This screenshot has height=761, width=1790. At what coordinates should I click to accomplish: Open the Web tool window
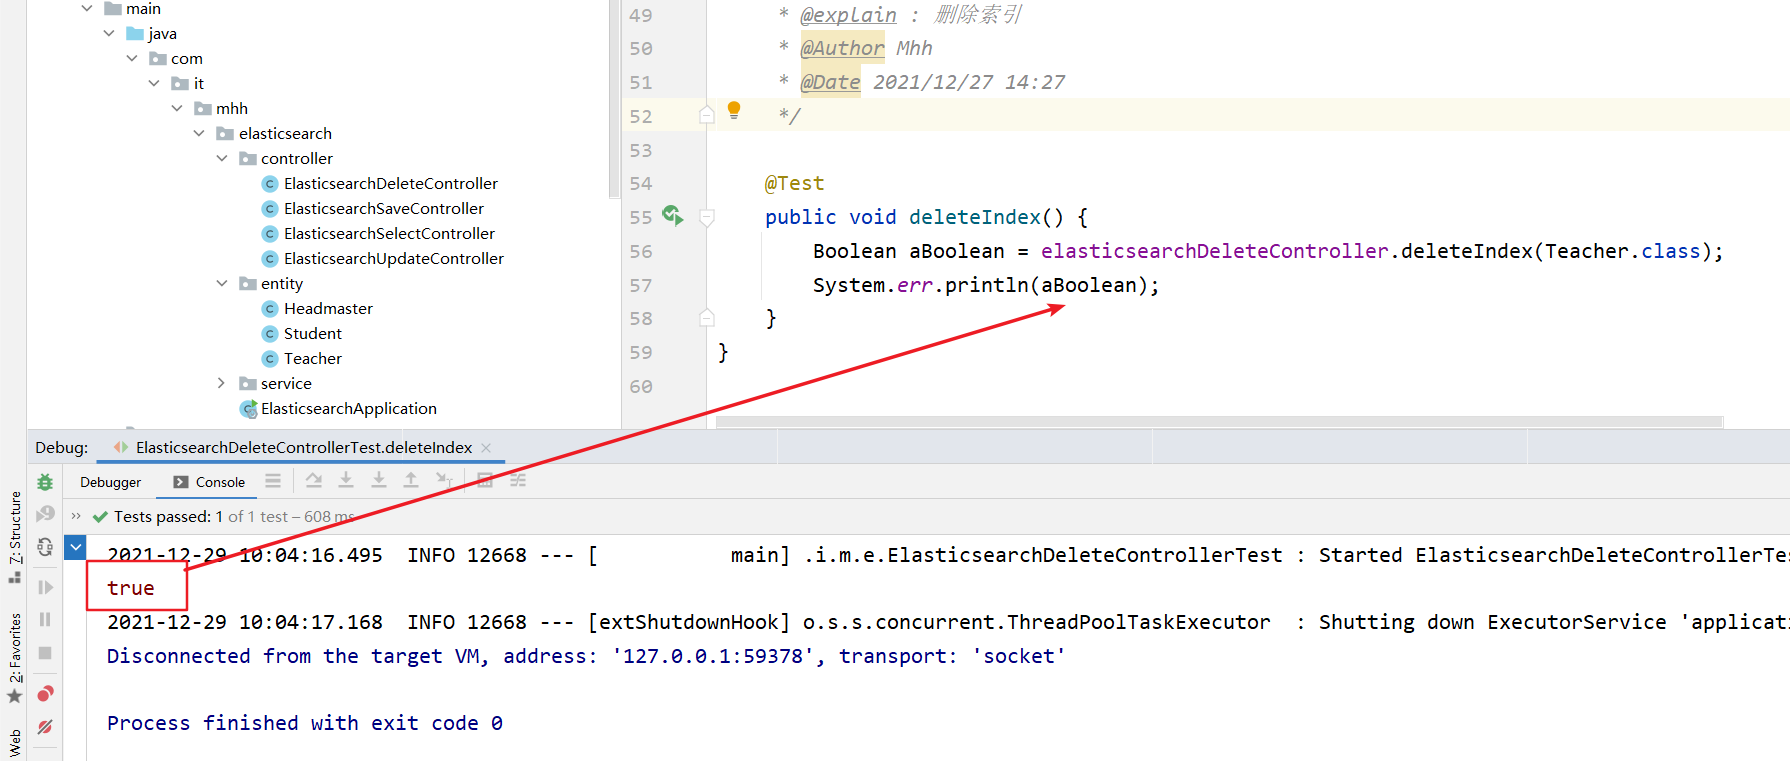15,743
